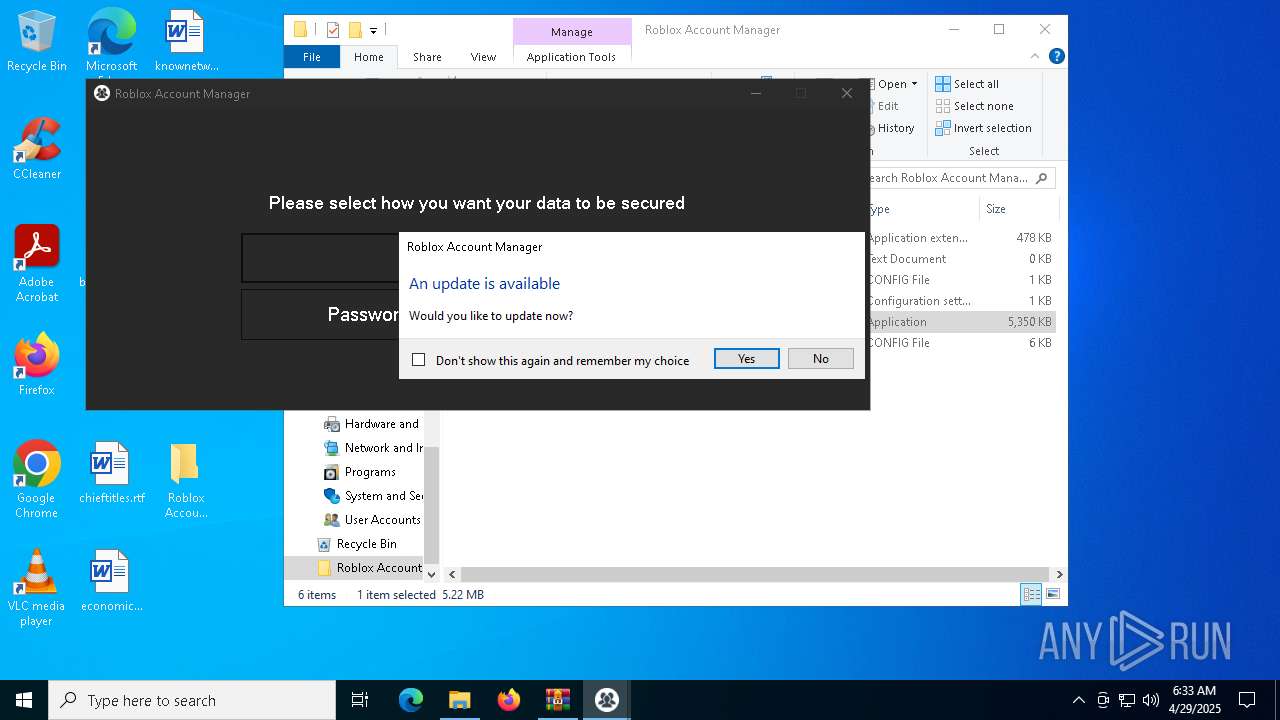The height and width of the screenshot is (720, 1280).
Task: Open Google Chrome desktop shortcut
Action: pos(37,479)
